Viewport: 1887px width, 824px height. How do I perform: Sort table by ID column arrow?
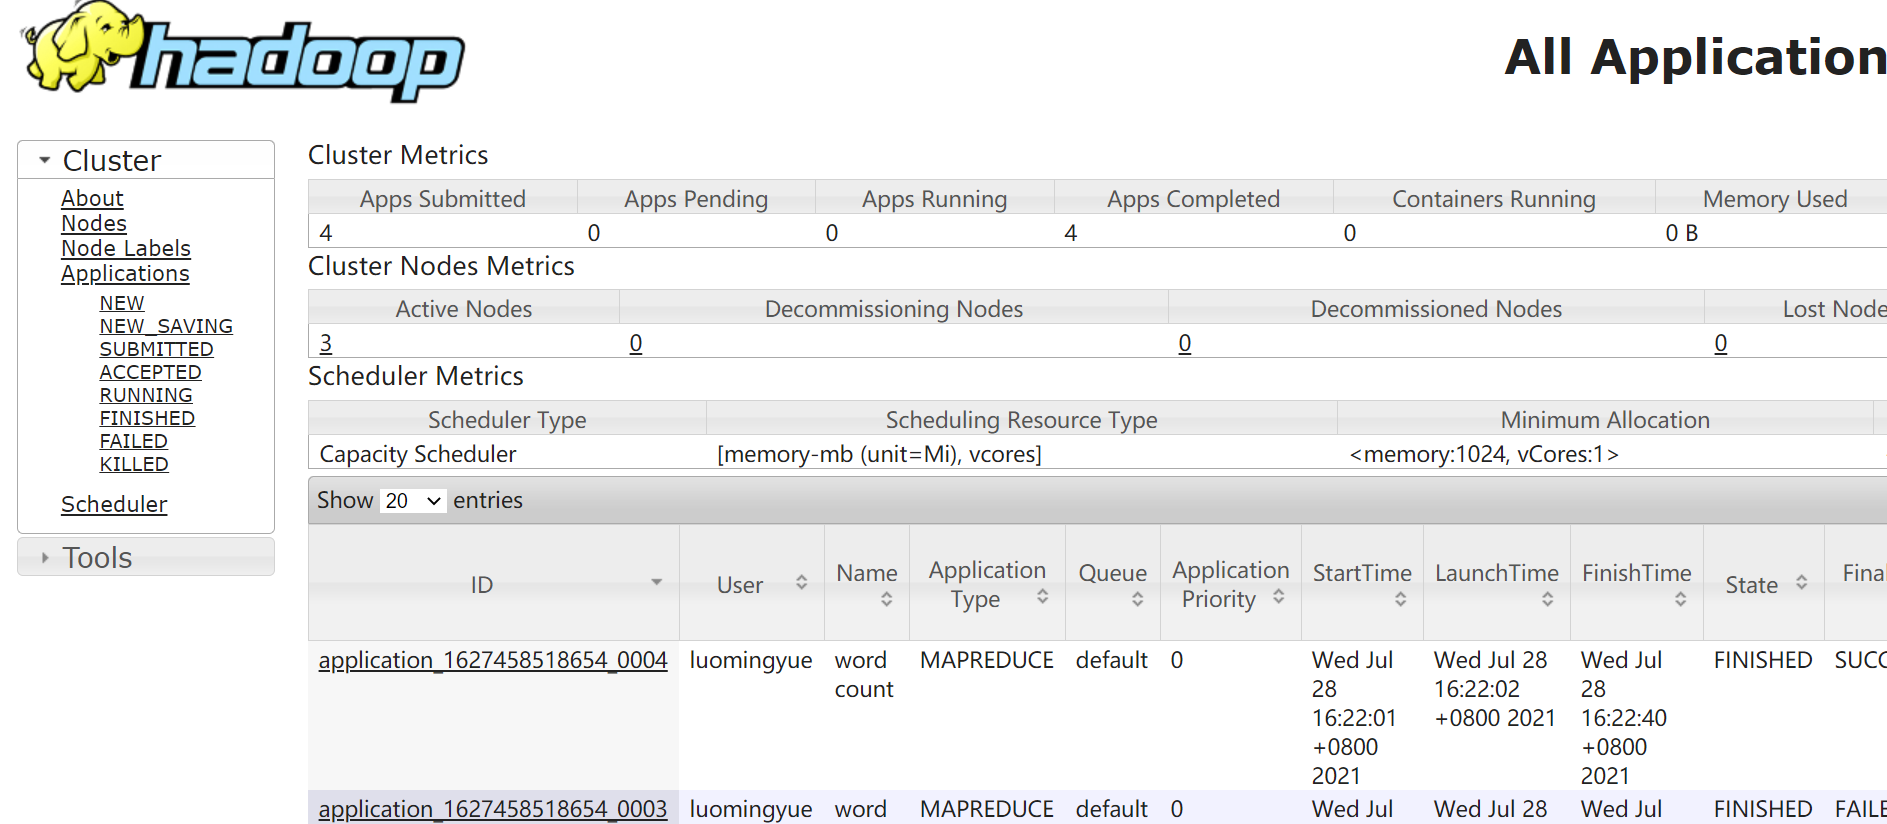point(656,582)
